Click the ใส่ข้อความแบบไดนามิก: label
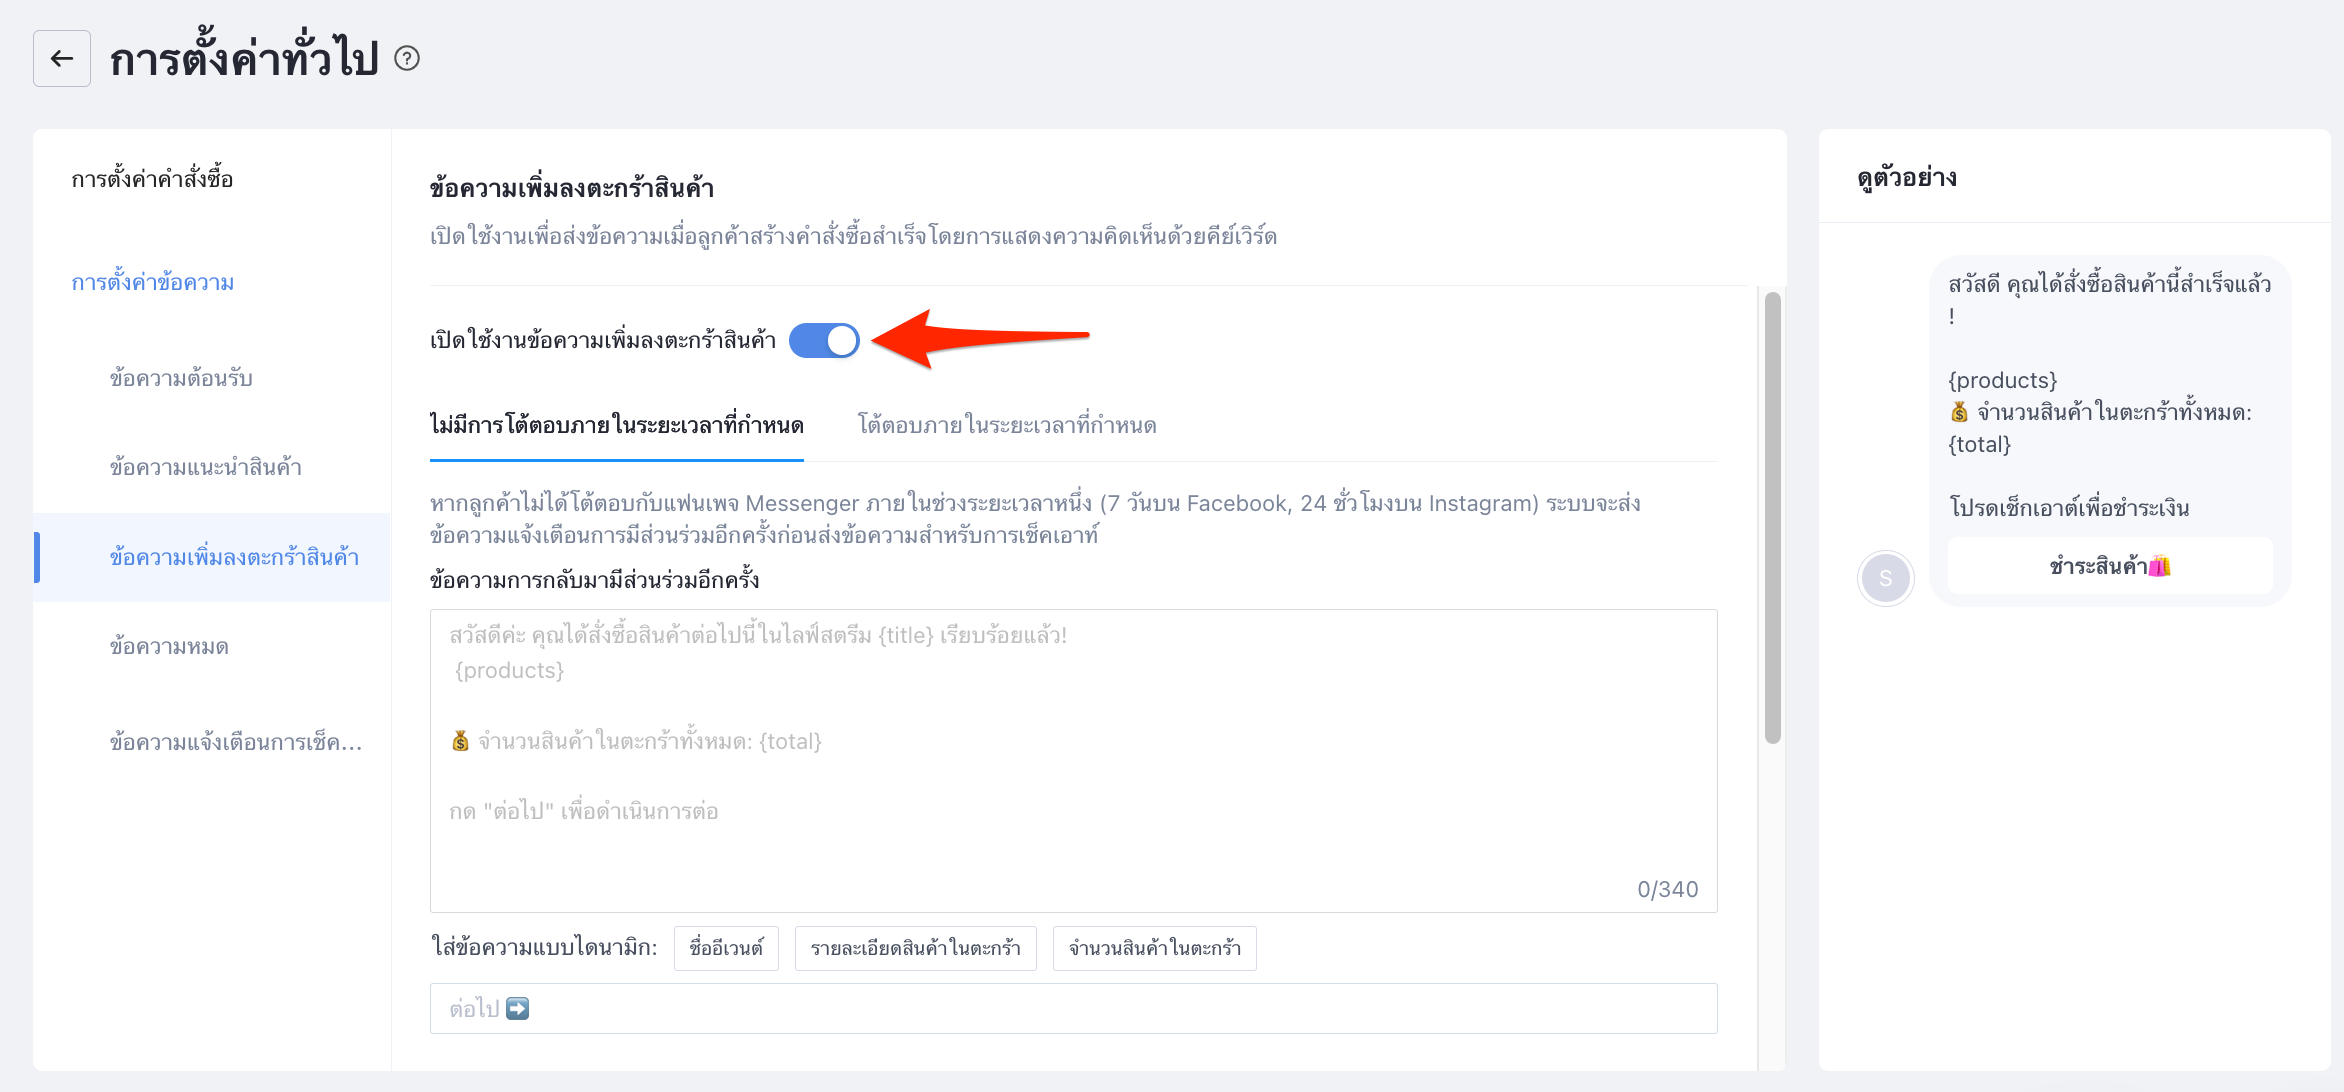2344x1092 pixels. [545, 948]
